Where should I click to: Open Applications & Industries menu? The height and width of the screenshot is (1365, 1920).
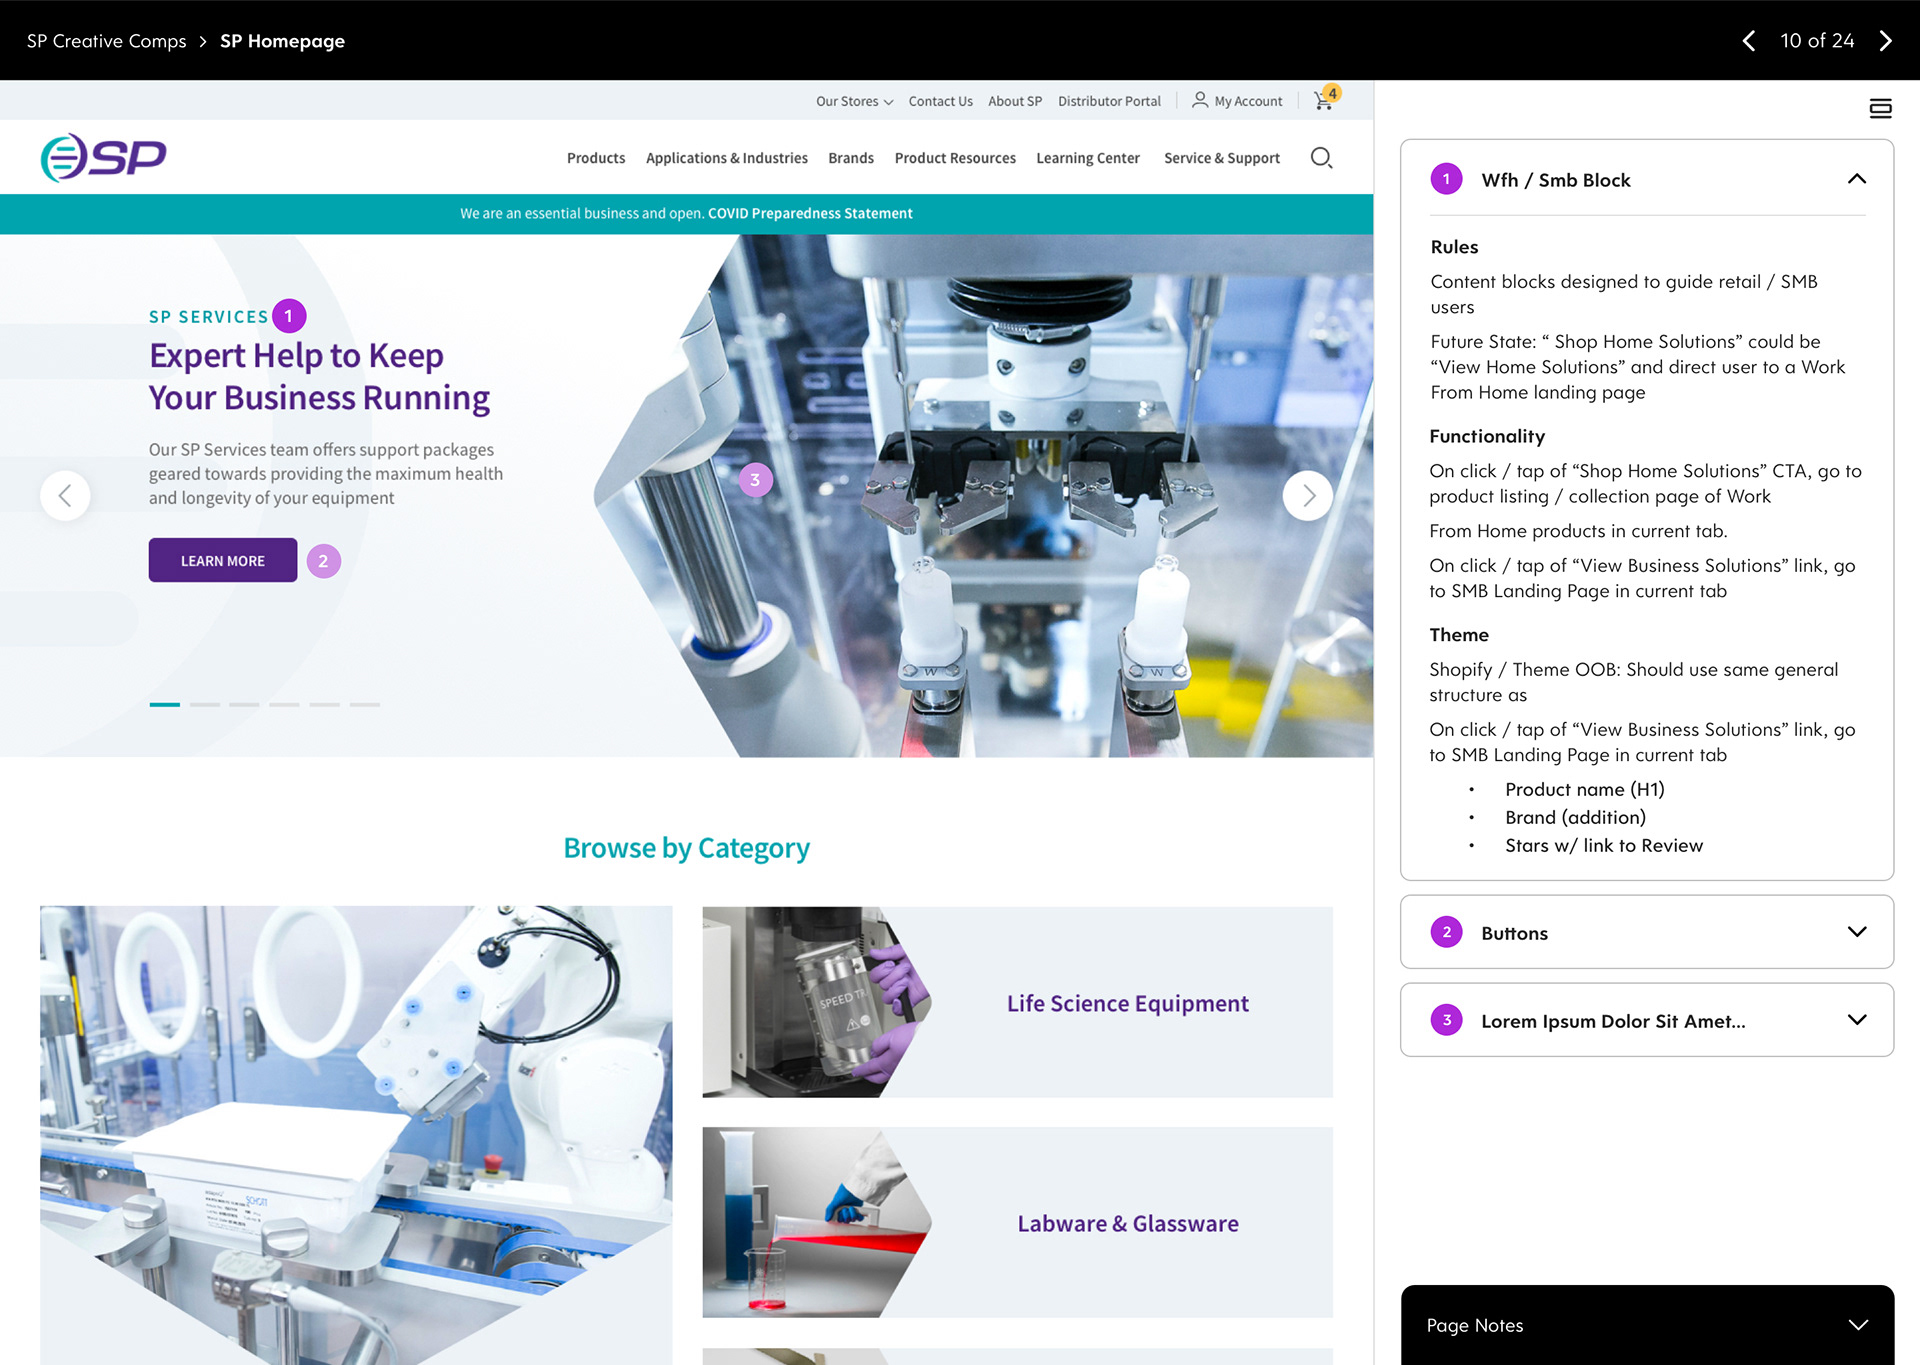pos(727,158)
